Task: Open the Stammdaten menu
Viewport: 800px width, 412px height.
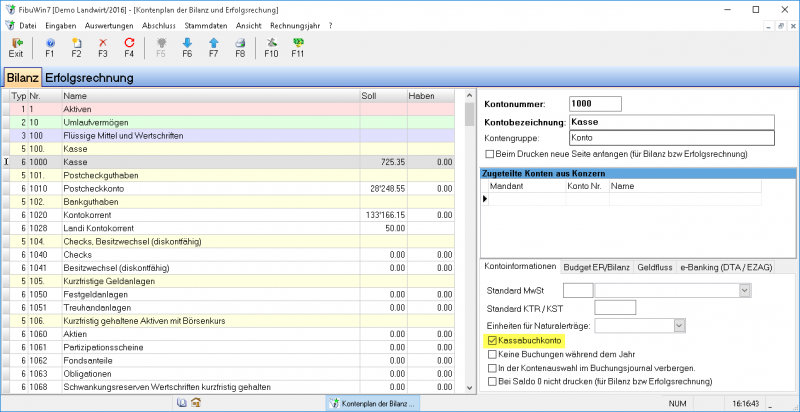Action: (207, 25)
